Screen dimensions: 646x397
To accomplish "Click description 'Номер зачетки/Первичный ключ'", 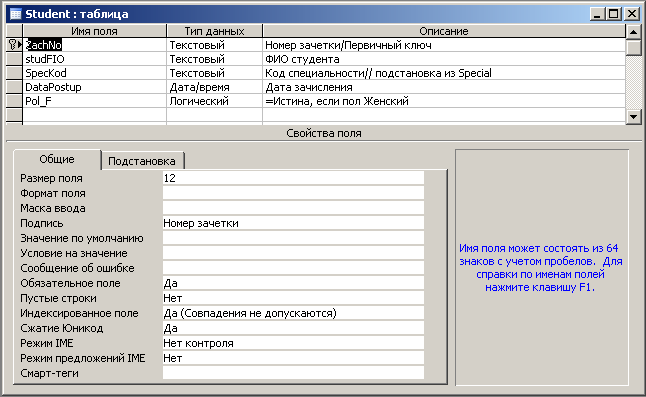I will (444, 45).
